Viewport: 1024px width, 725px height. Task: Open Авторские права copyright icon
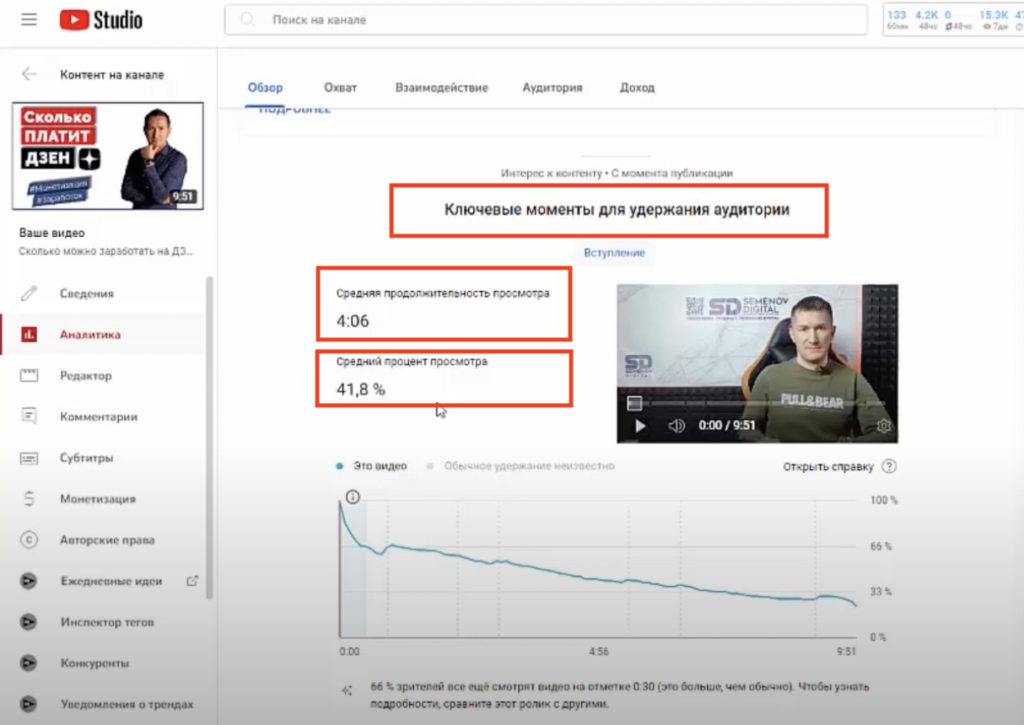coord(29,540)
